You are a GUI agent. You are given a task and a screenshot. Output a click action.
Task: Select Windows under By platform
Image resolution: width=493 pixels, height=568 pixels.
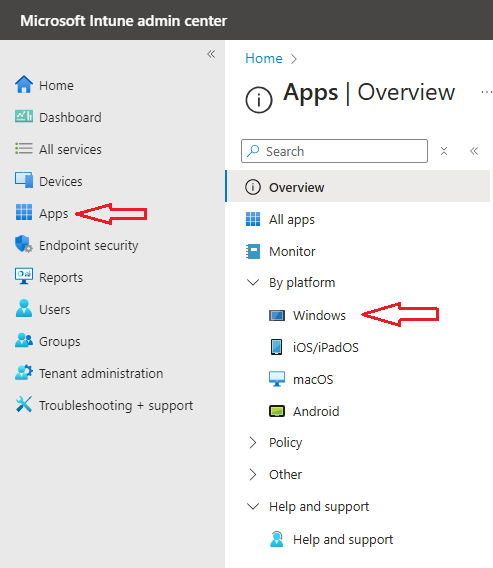coord(319,316)
